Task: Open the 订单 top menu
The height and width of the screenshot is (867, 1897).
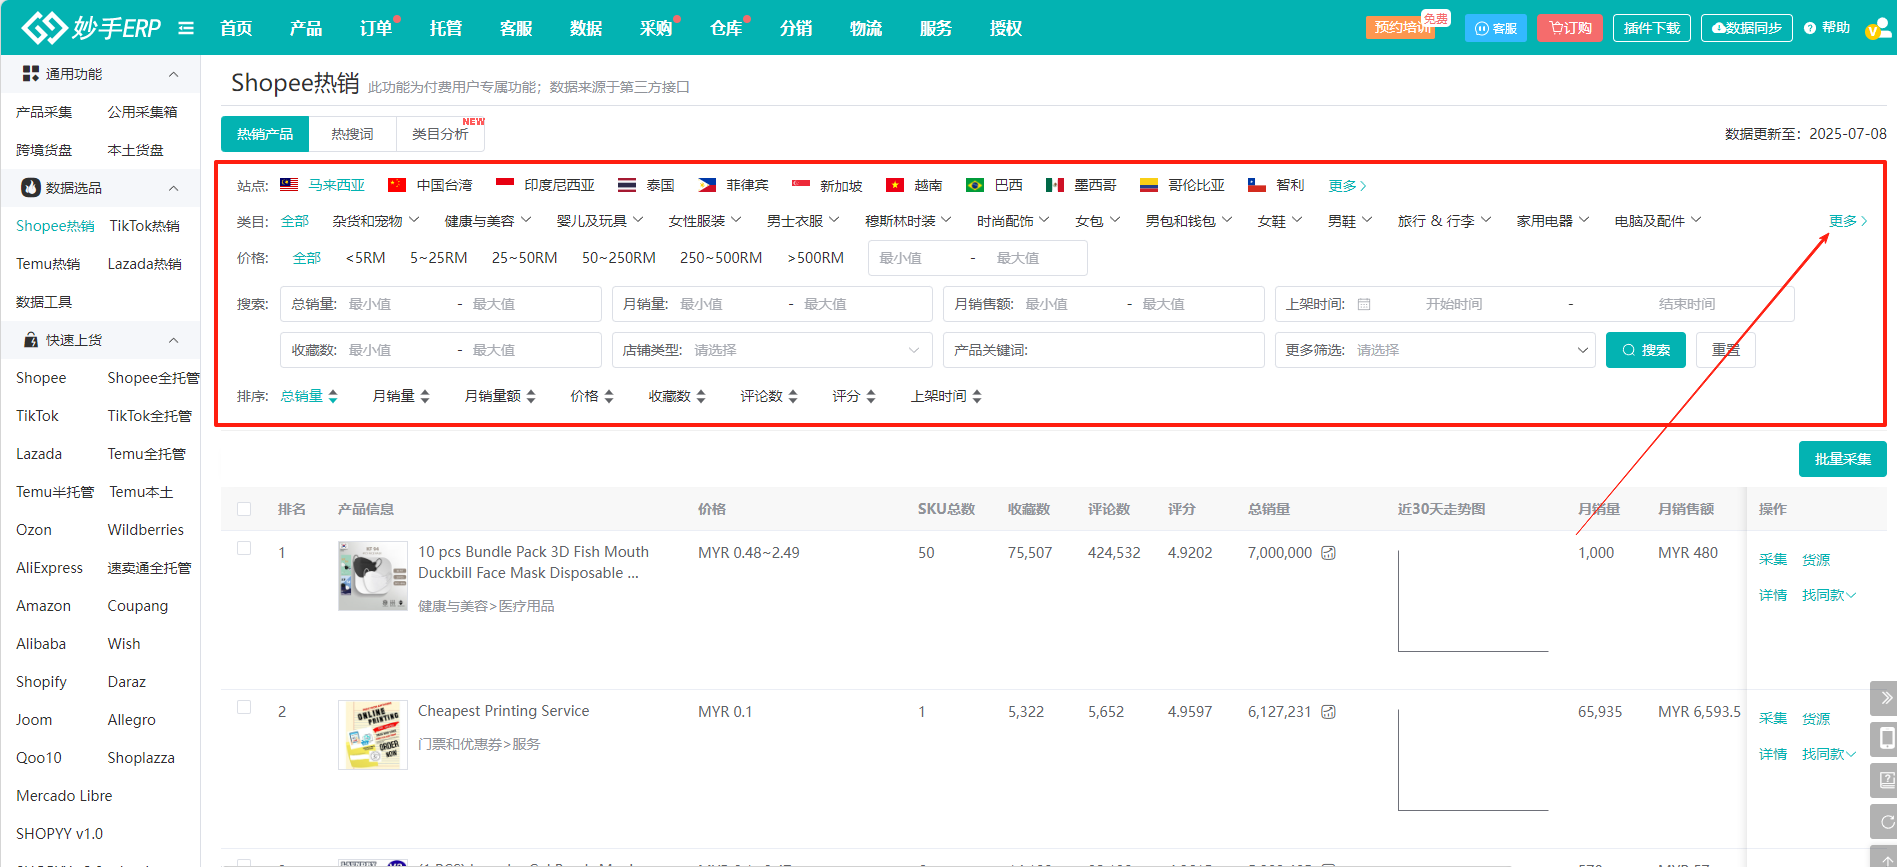Action: (376, 28)
